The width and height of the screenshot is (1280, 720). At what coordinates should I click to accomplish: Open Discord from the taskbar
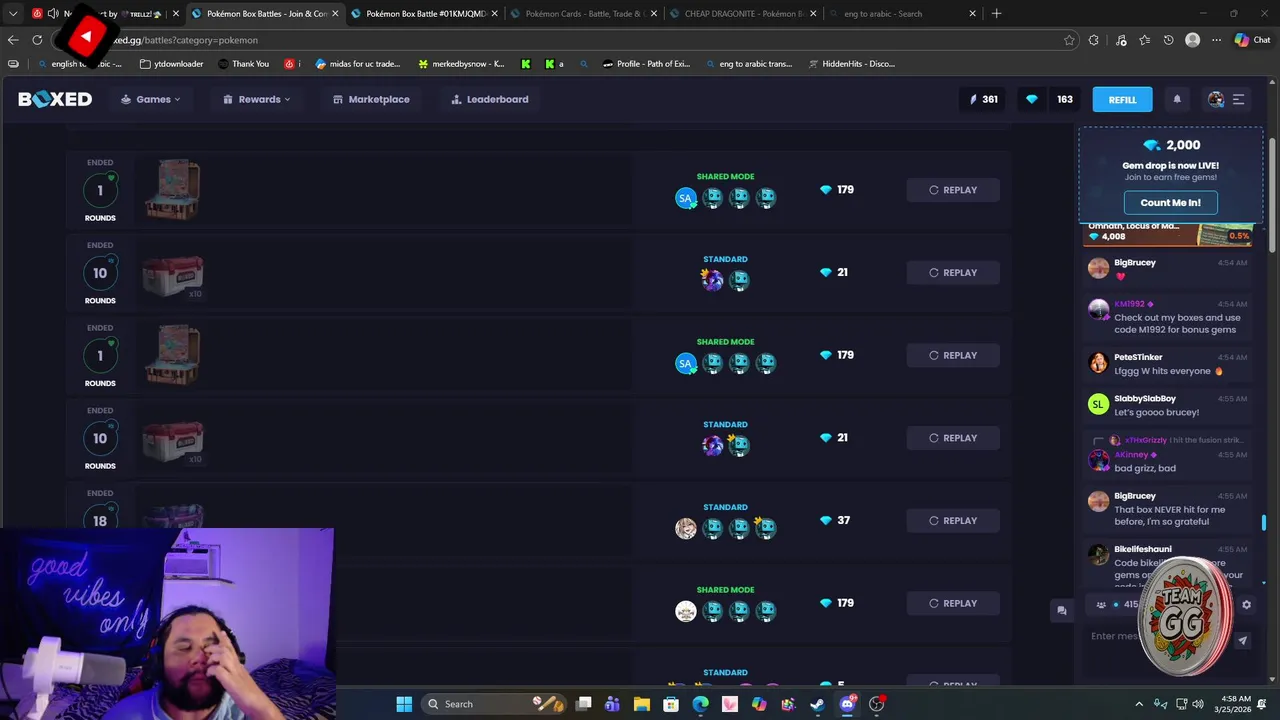847,704
